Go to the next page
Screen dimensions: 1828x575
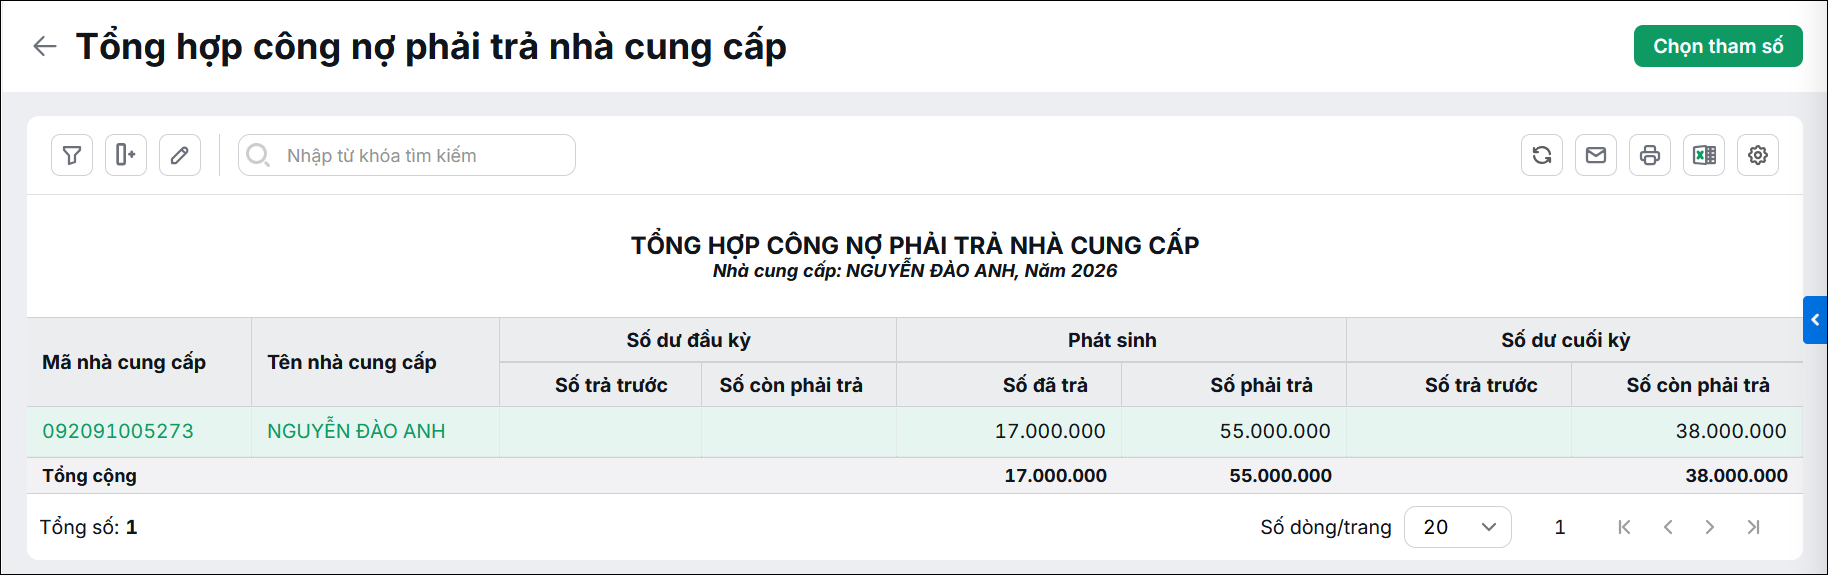tap(1710, 527)
